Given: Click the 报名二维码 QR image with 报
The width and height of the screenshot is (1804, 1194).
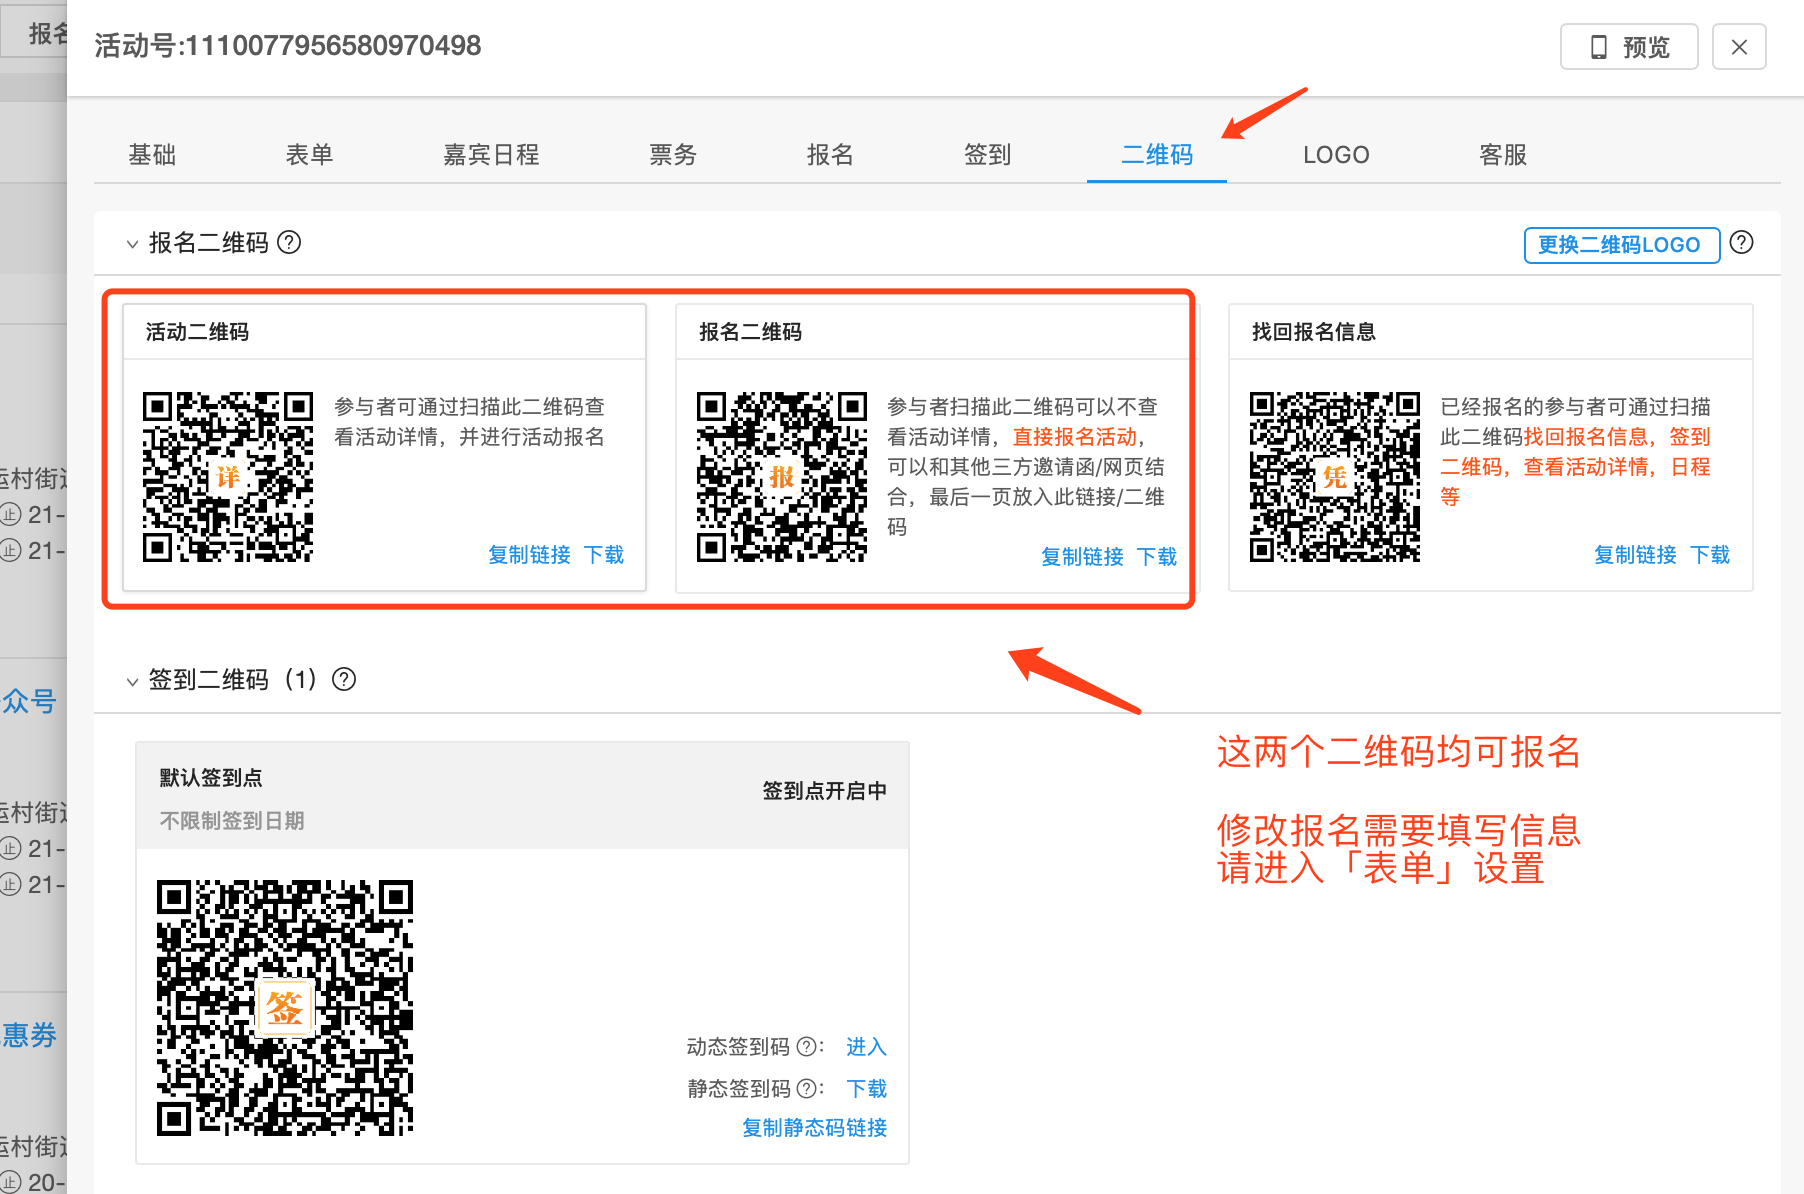Looking at the screenshot, I should tap(782, 477).
